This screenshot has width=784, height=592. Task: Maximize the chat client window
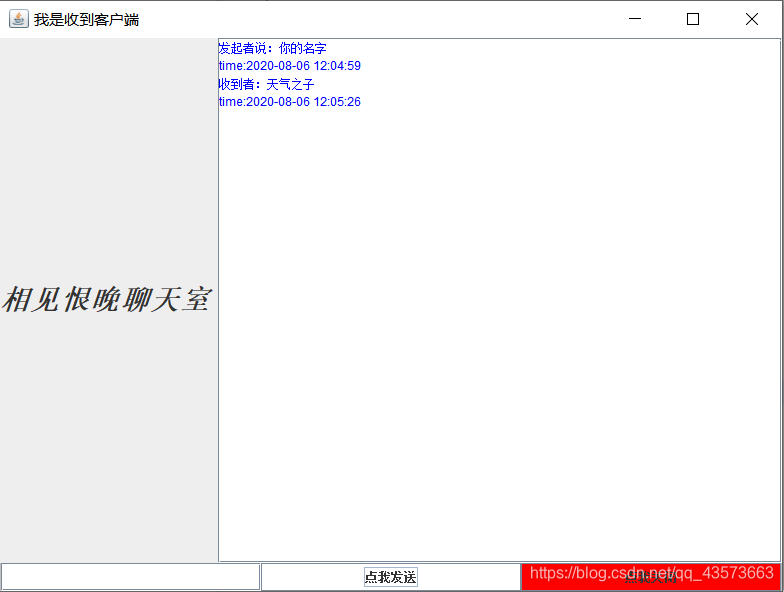point(693,19)
